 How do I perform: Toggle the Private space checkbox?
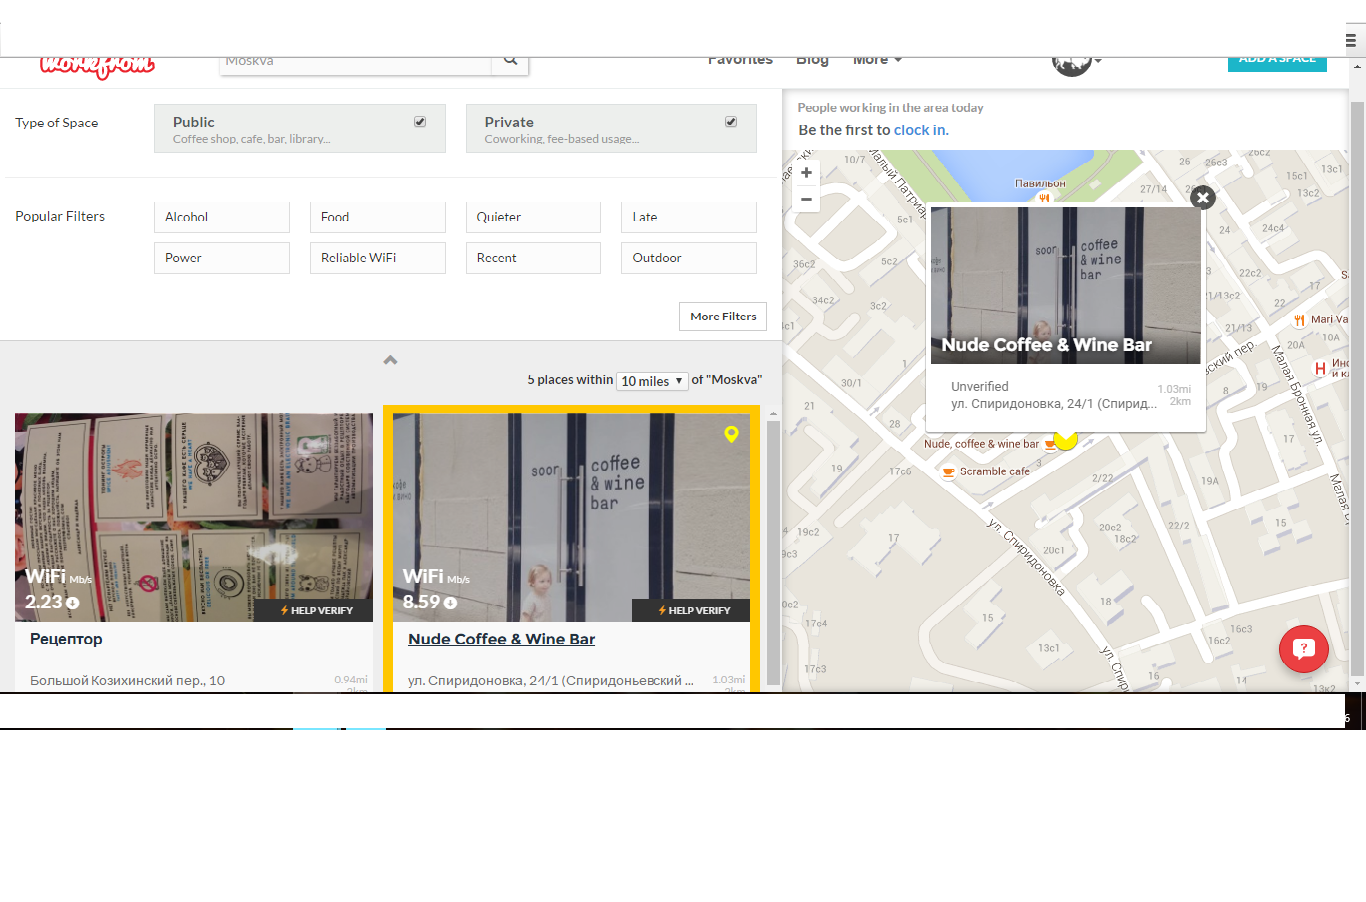[x=731, y=122]
